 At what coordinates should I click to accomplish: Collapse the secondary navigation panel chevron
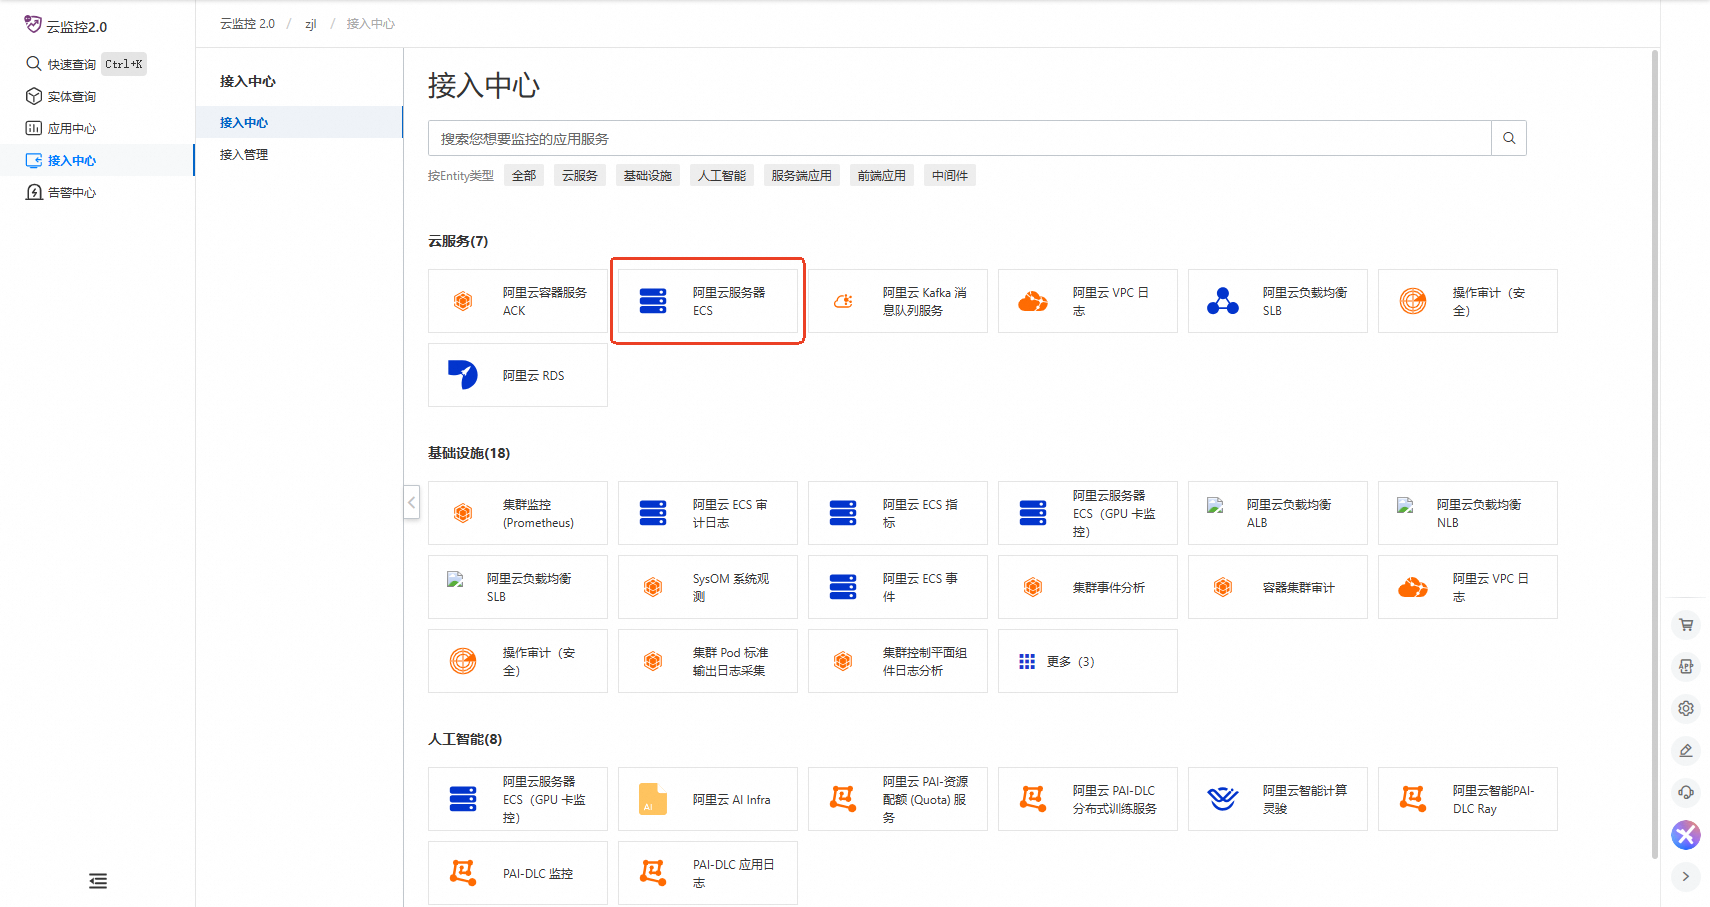(x=411, y=502)
